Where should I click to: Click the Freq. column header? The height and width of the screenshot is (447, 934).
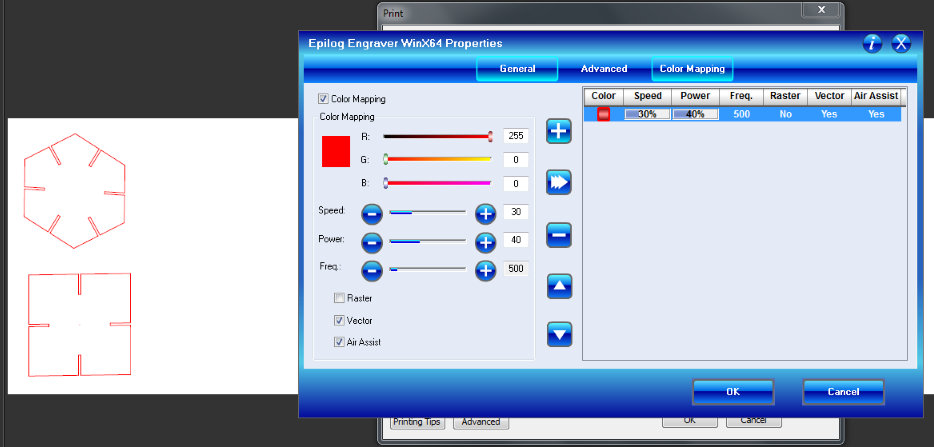click(x=741, y=96)
